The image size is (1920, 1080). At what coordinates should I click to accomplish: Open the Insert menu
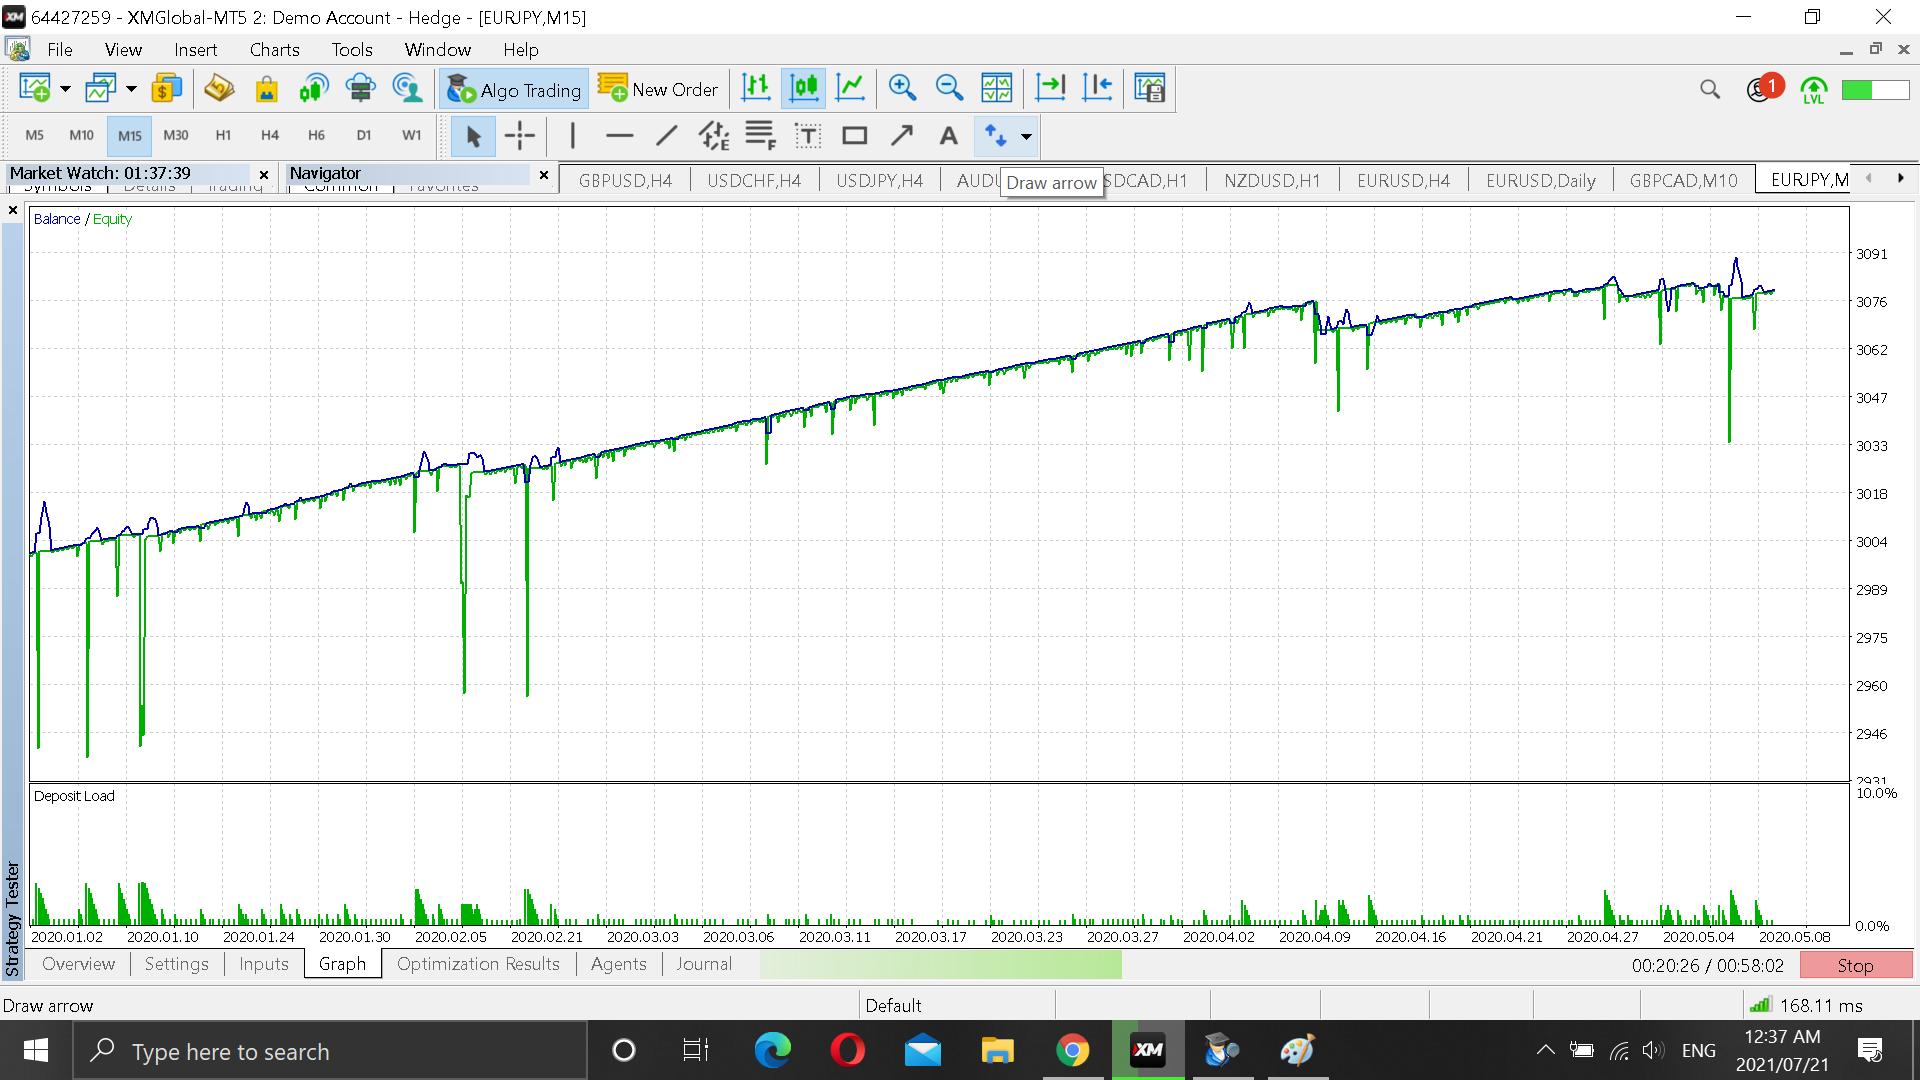pyautogui.click(x=195, y=50)
